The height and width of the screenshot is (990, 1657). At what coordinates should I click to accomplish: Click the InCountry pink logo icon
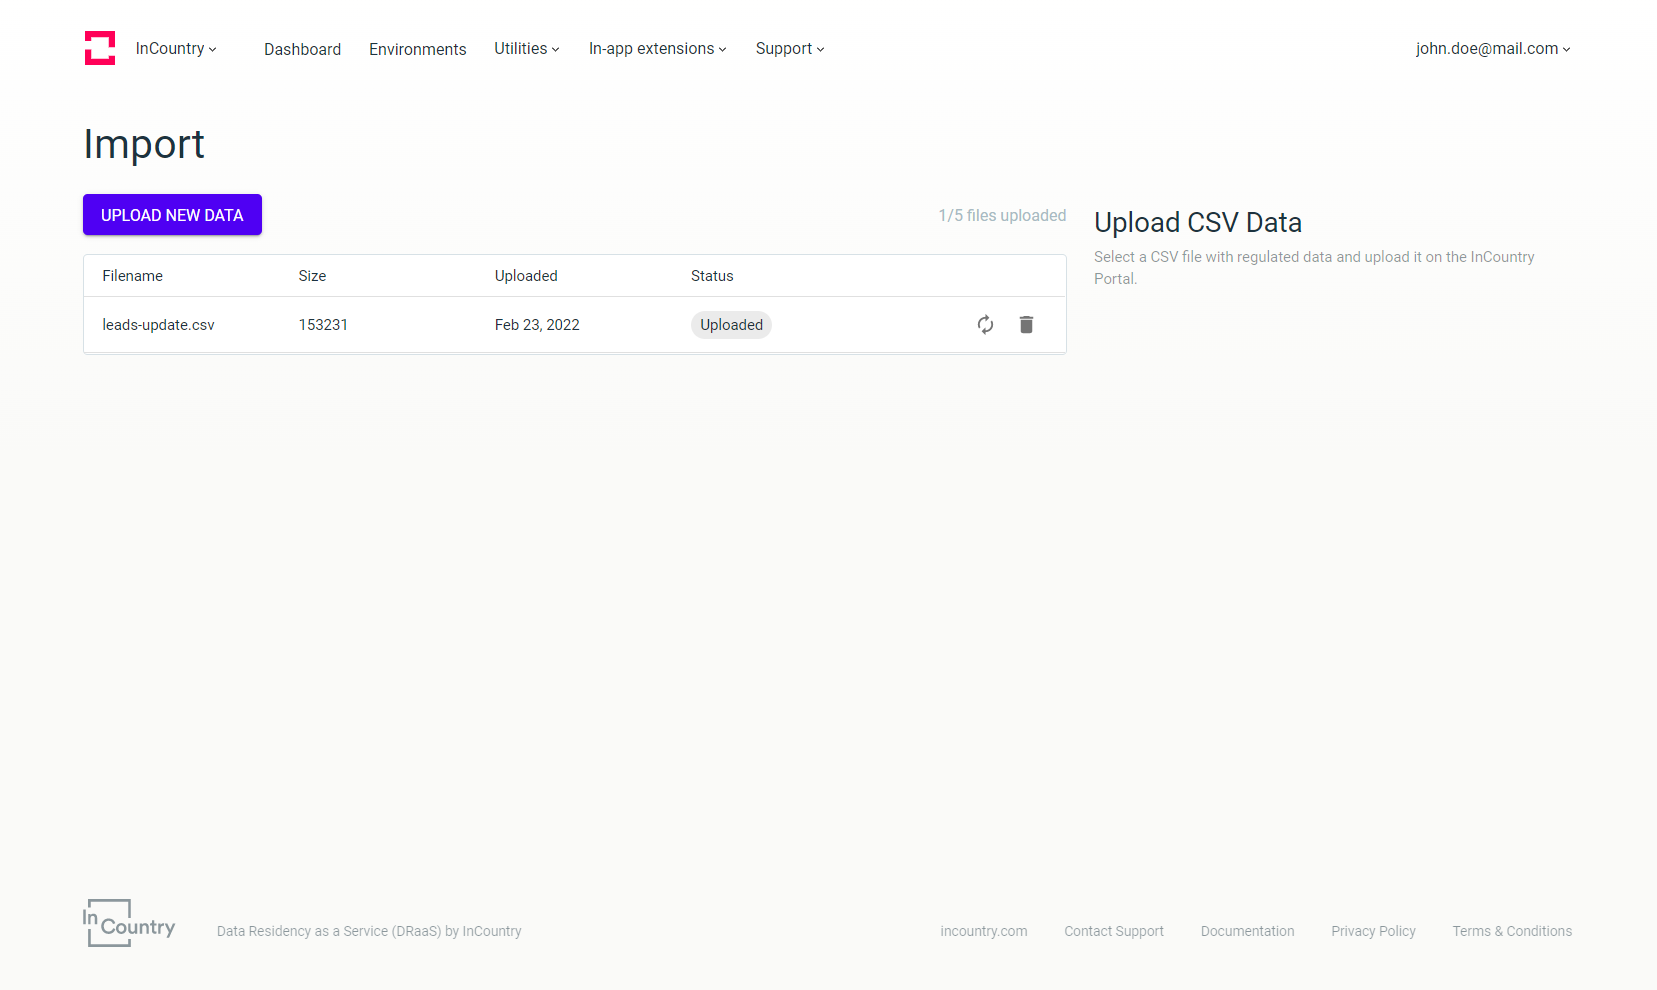coord(100,48)
